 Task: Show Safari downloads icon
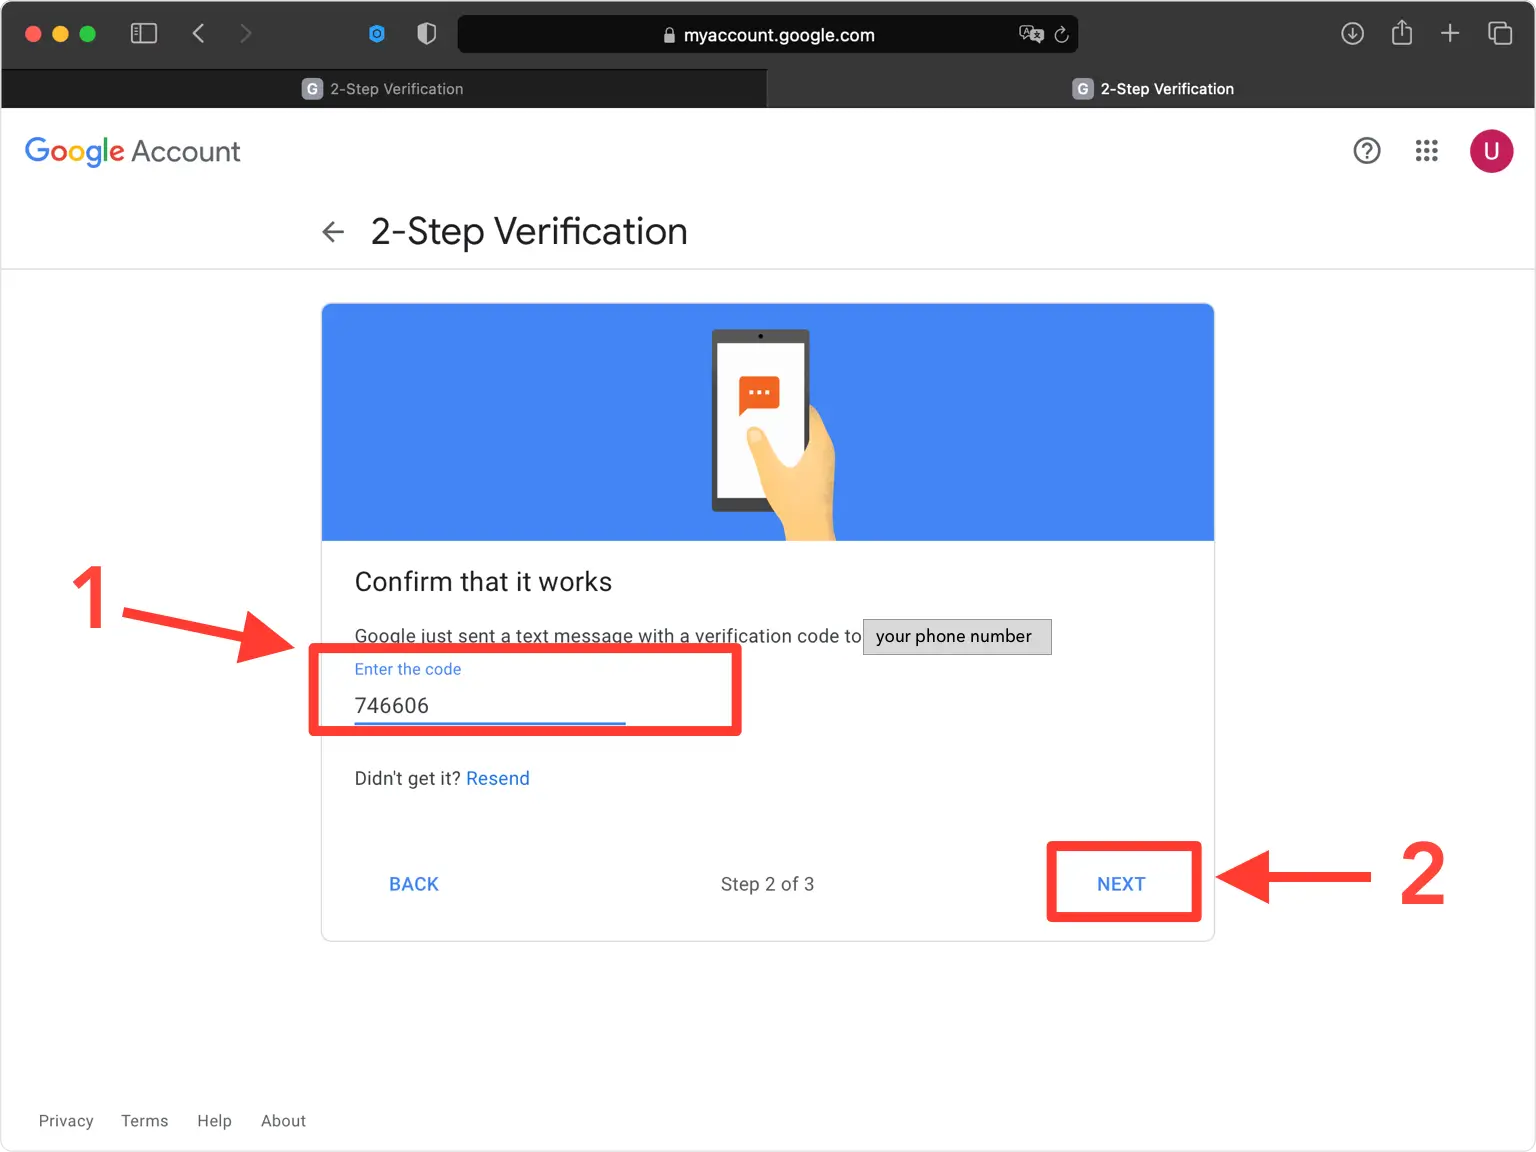tap(1352, 34)
